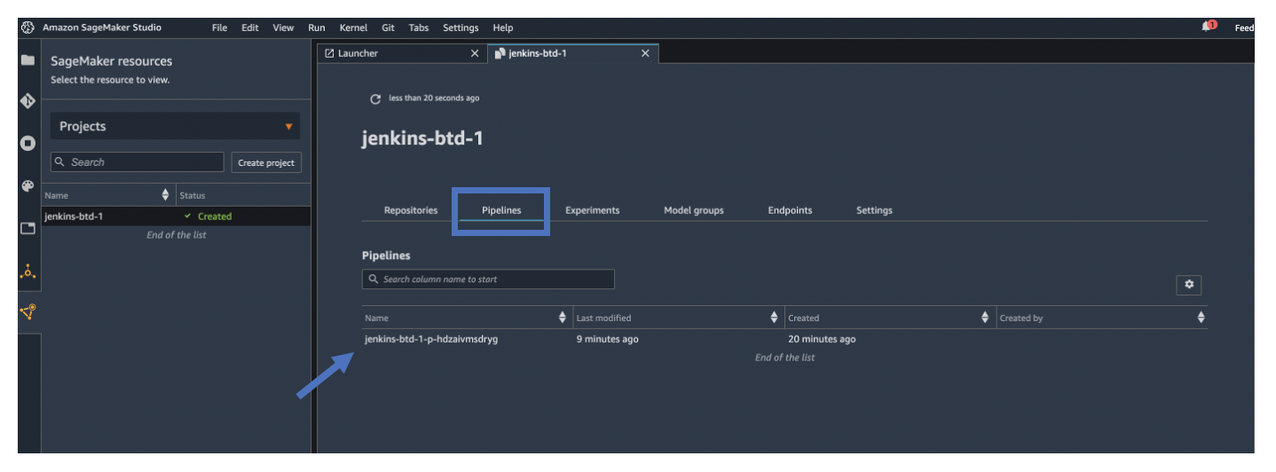Image resolution: width=1276 pixels, height=472 pixels.
Task: Click the projects Search field
Action: pos(138,162)
